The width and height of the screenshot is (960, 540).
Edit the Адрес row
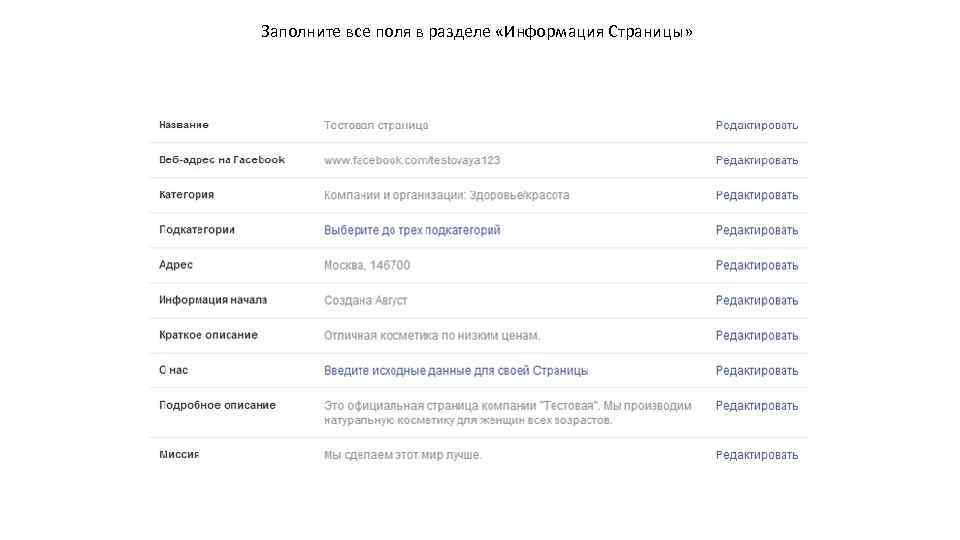point(756,265)
